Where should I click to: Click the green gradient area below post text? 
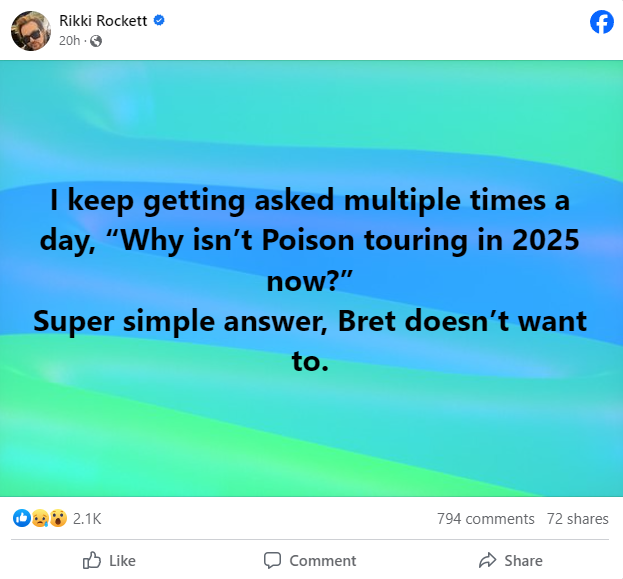click(x=311, y=440)
